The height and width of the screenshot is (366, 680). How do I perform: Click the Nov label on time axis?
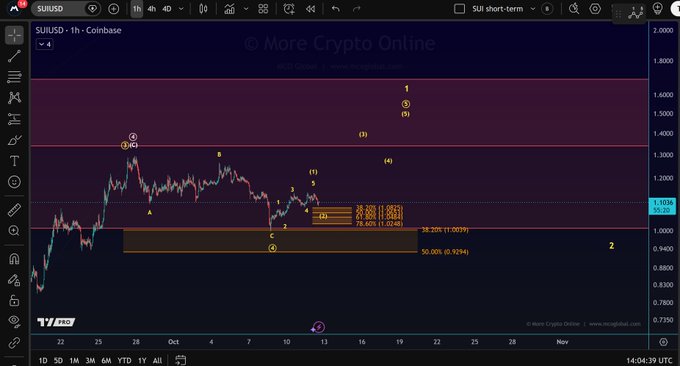[x=562, y=342]
